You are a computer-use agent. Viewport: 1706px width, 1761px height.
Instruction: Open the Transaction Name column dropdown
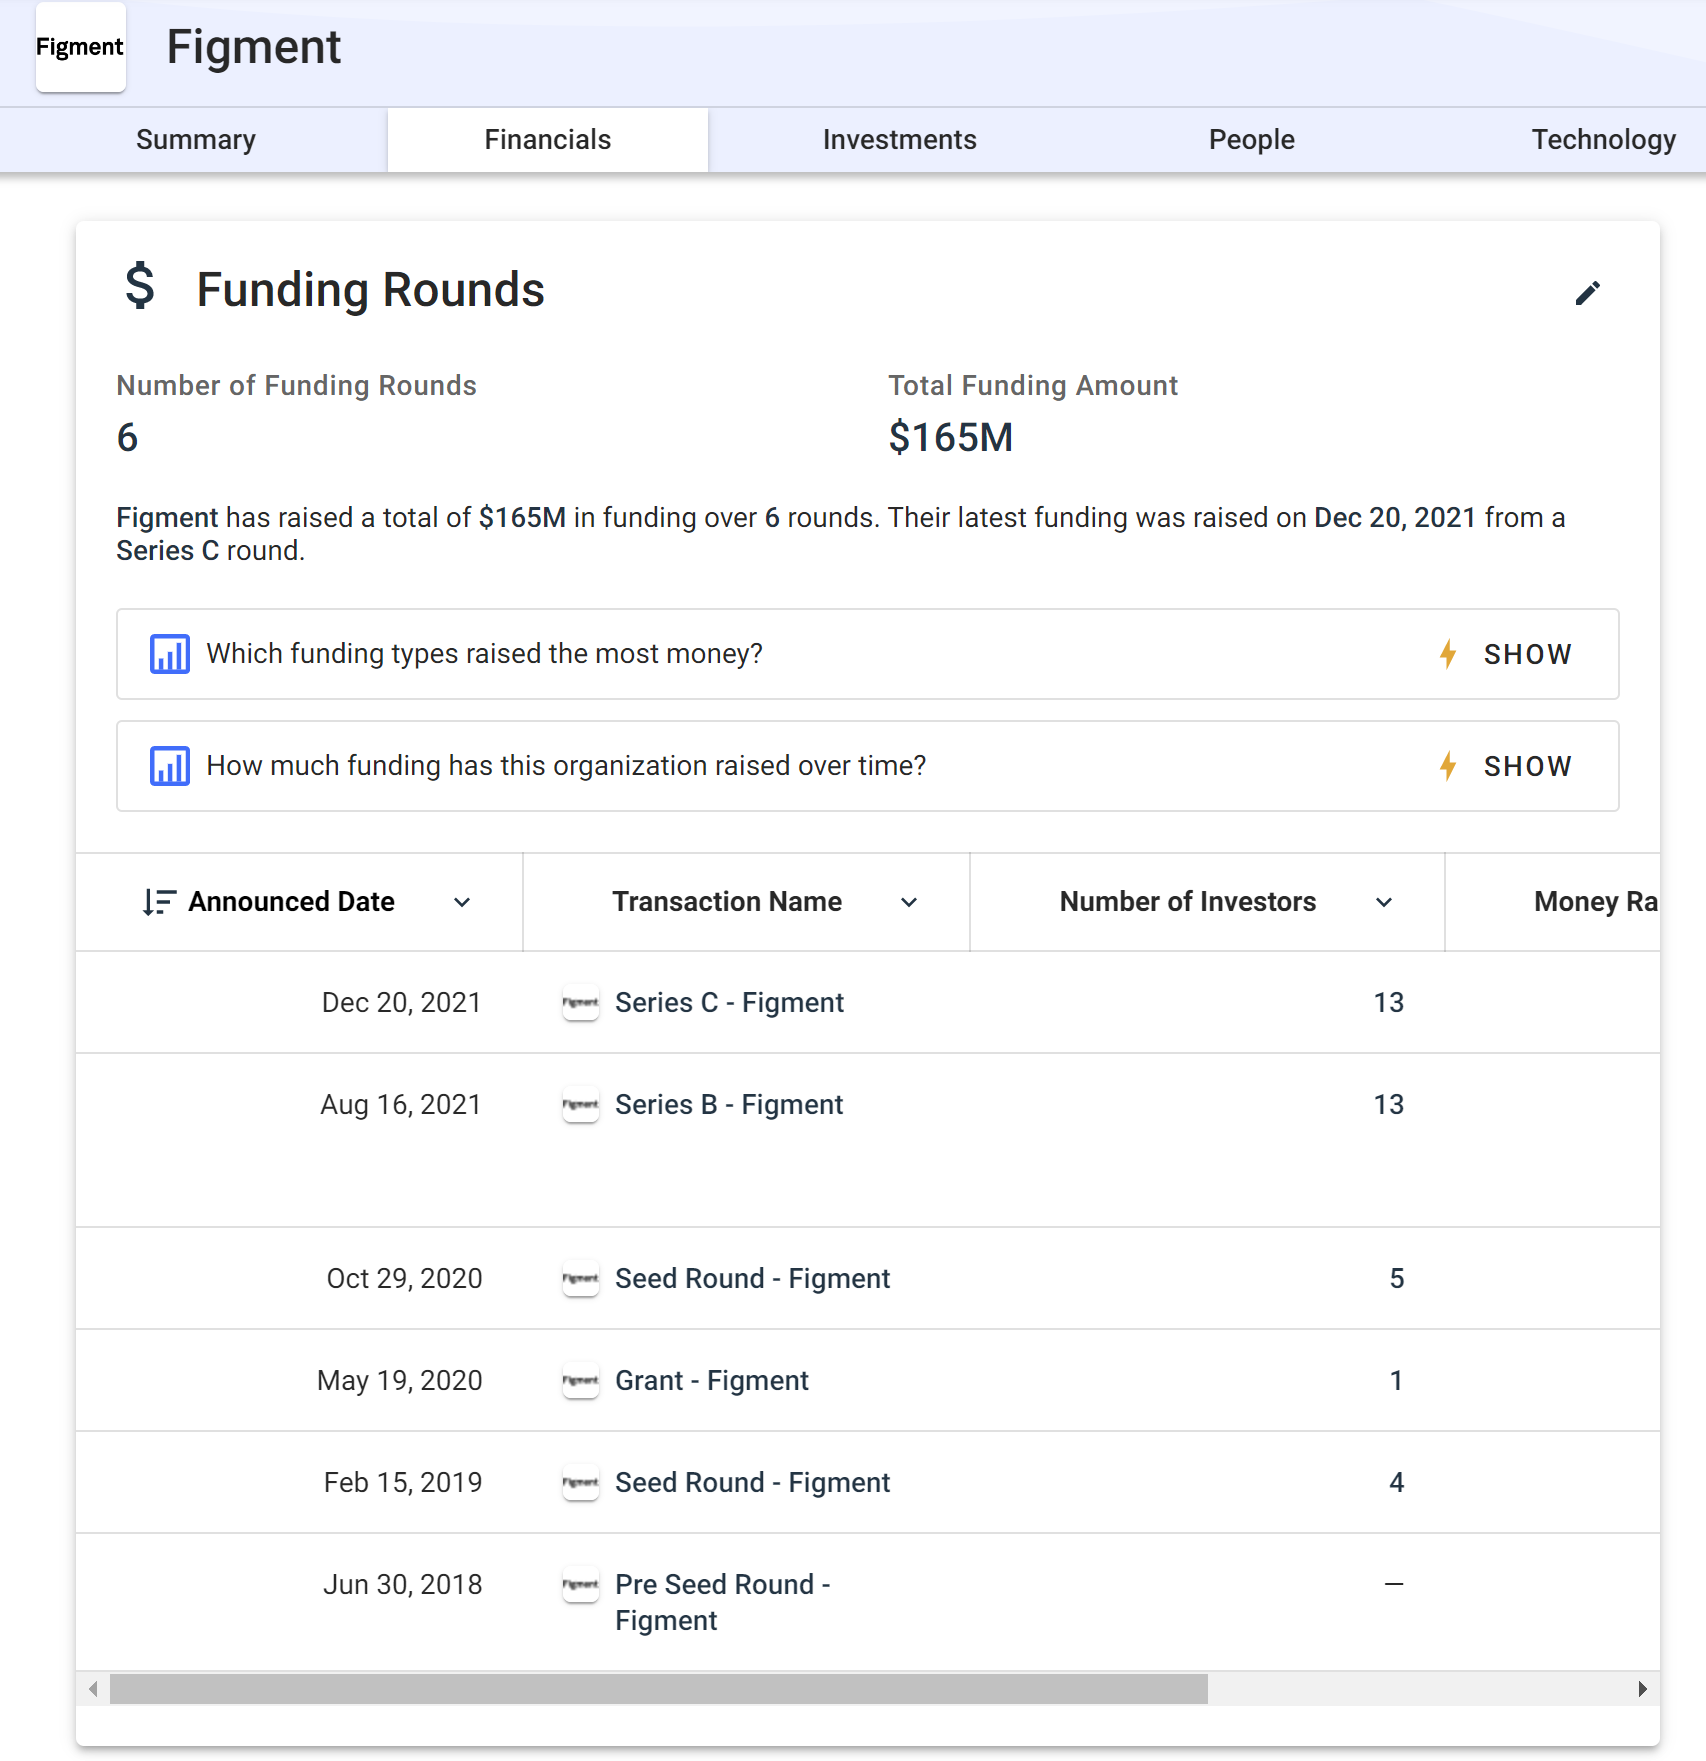(x=910, y=902)
